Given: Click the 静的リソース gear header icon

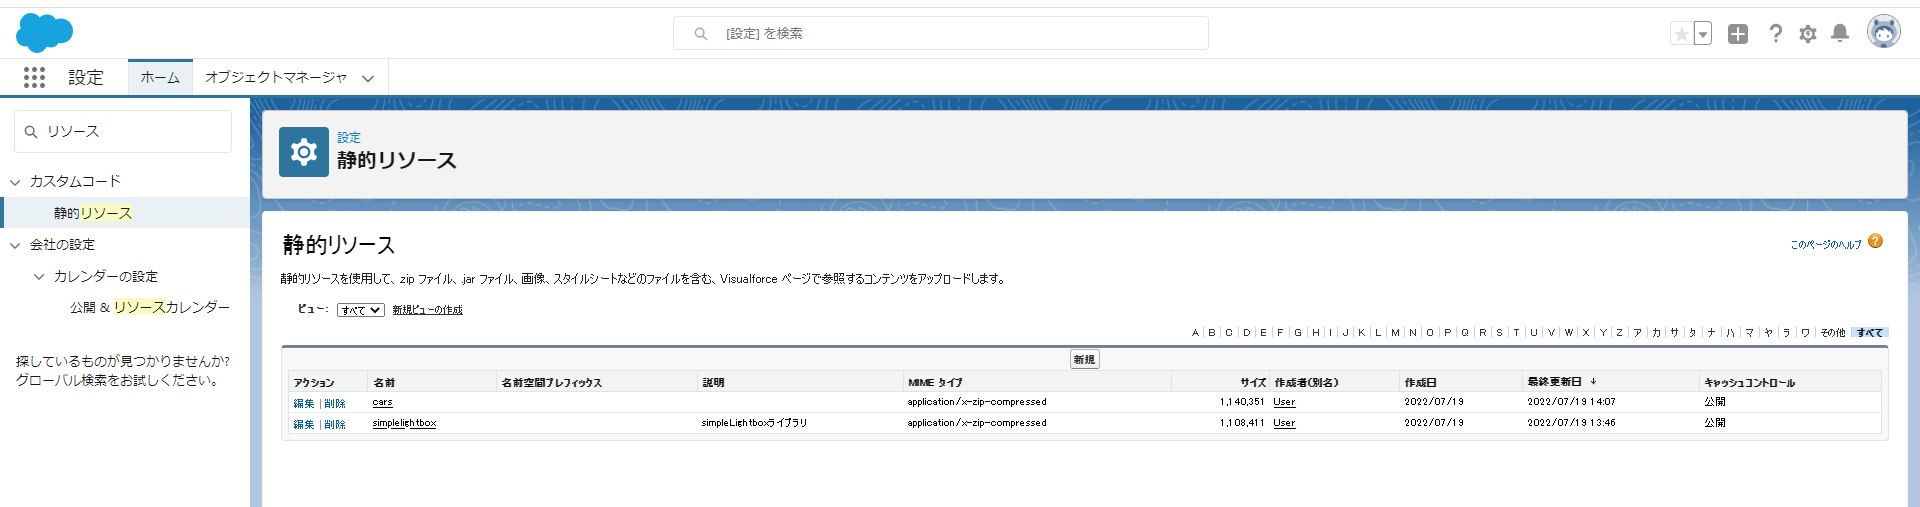Looking at the screenshot, I should 304,152.
